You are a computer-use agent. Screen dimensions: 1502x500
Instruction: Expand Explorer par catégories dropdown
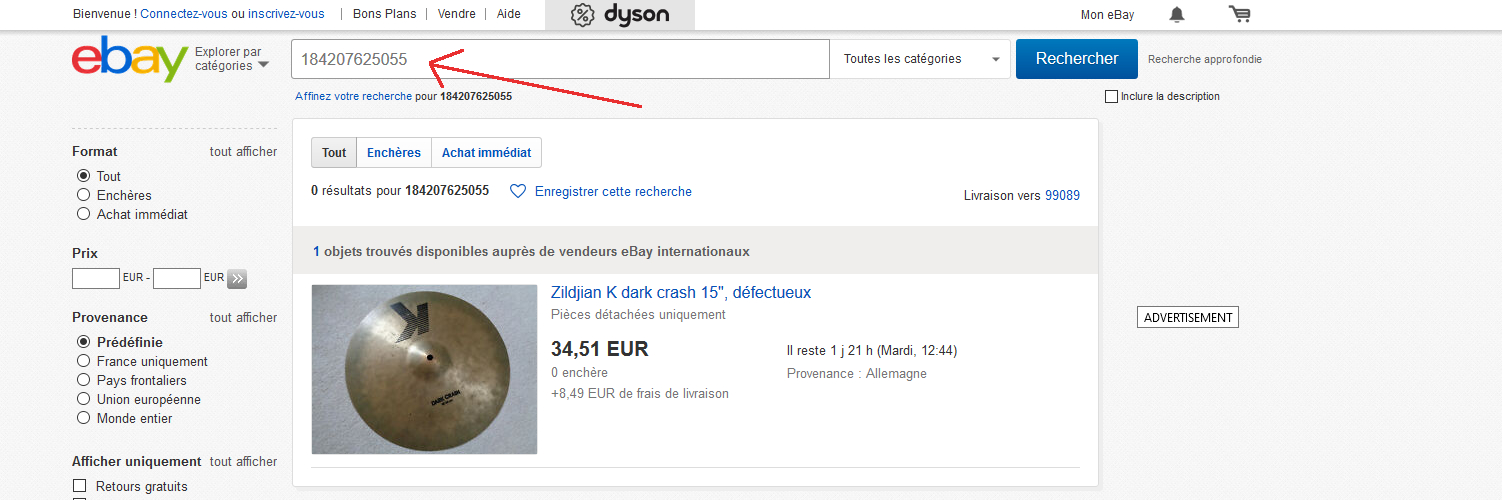232,59
